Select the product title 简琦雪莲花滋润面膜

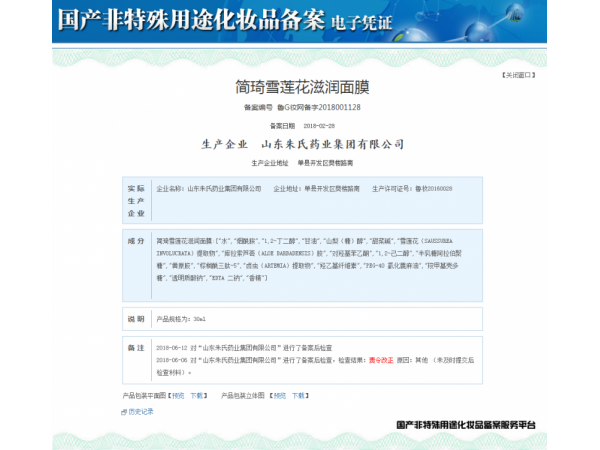click(302, 87)
